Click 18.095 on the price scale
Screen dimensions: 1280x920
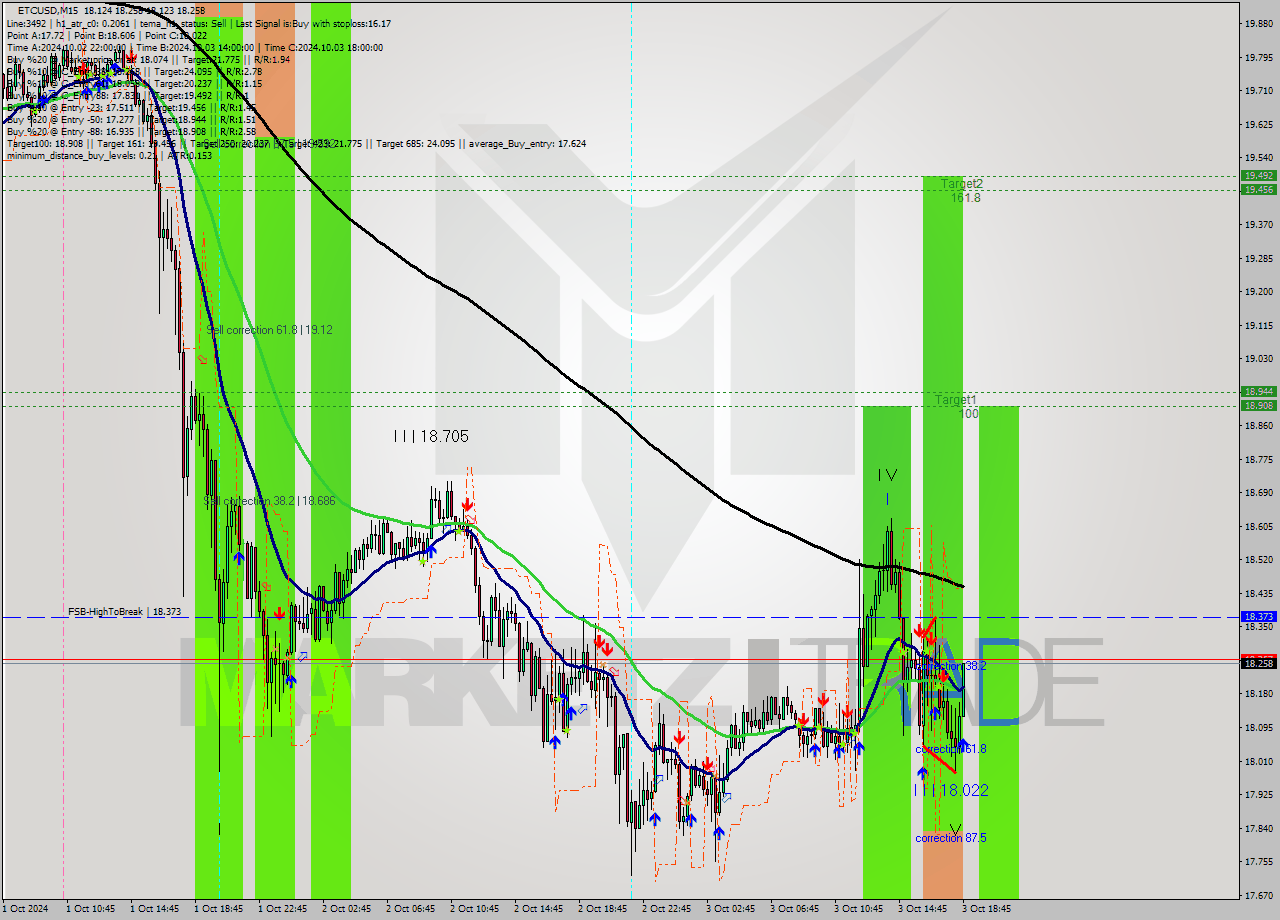(1258, 728)
